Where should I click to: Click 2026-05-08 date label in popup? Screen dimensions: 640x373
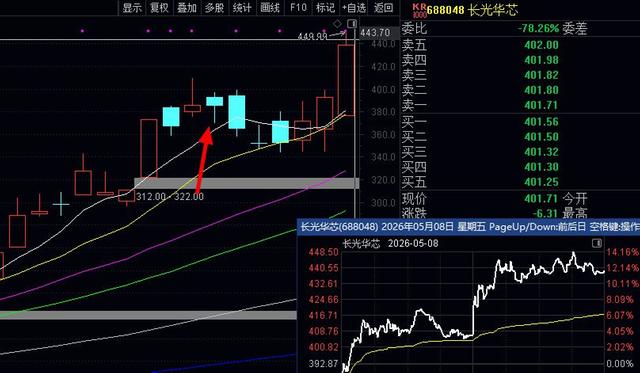pyautogui.click(x=413, y=244)
